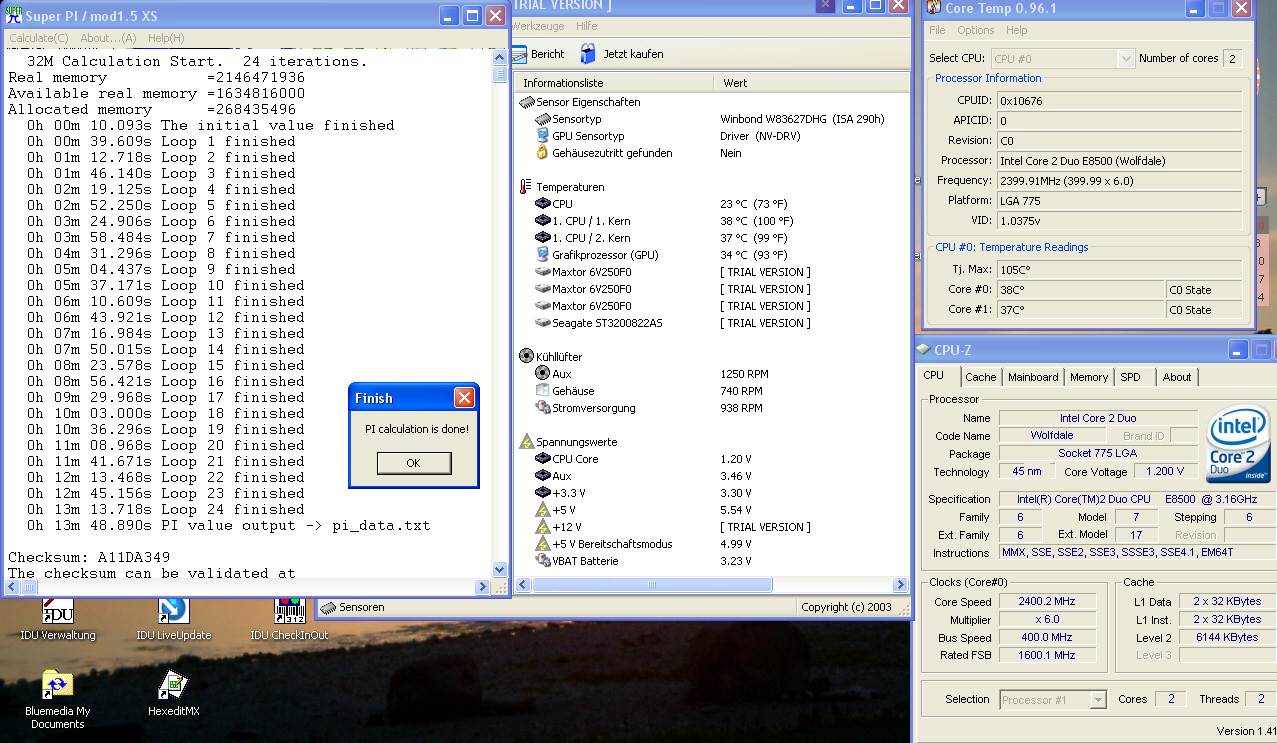Image resolution: width=1277 pixels, height=743 pixels.
Task: Select the Sensortyp row icon
Action: point(543,119)
